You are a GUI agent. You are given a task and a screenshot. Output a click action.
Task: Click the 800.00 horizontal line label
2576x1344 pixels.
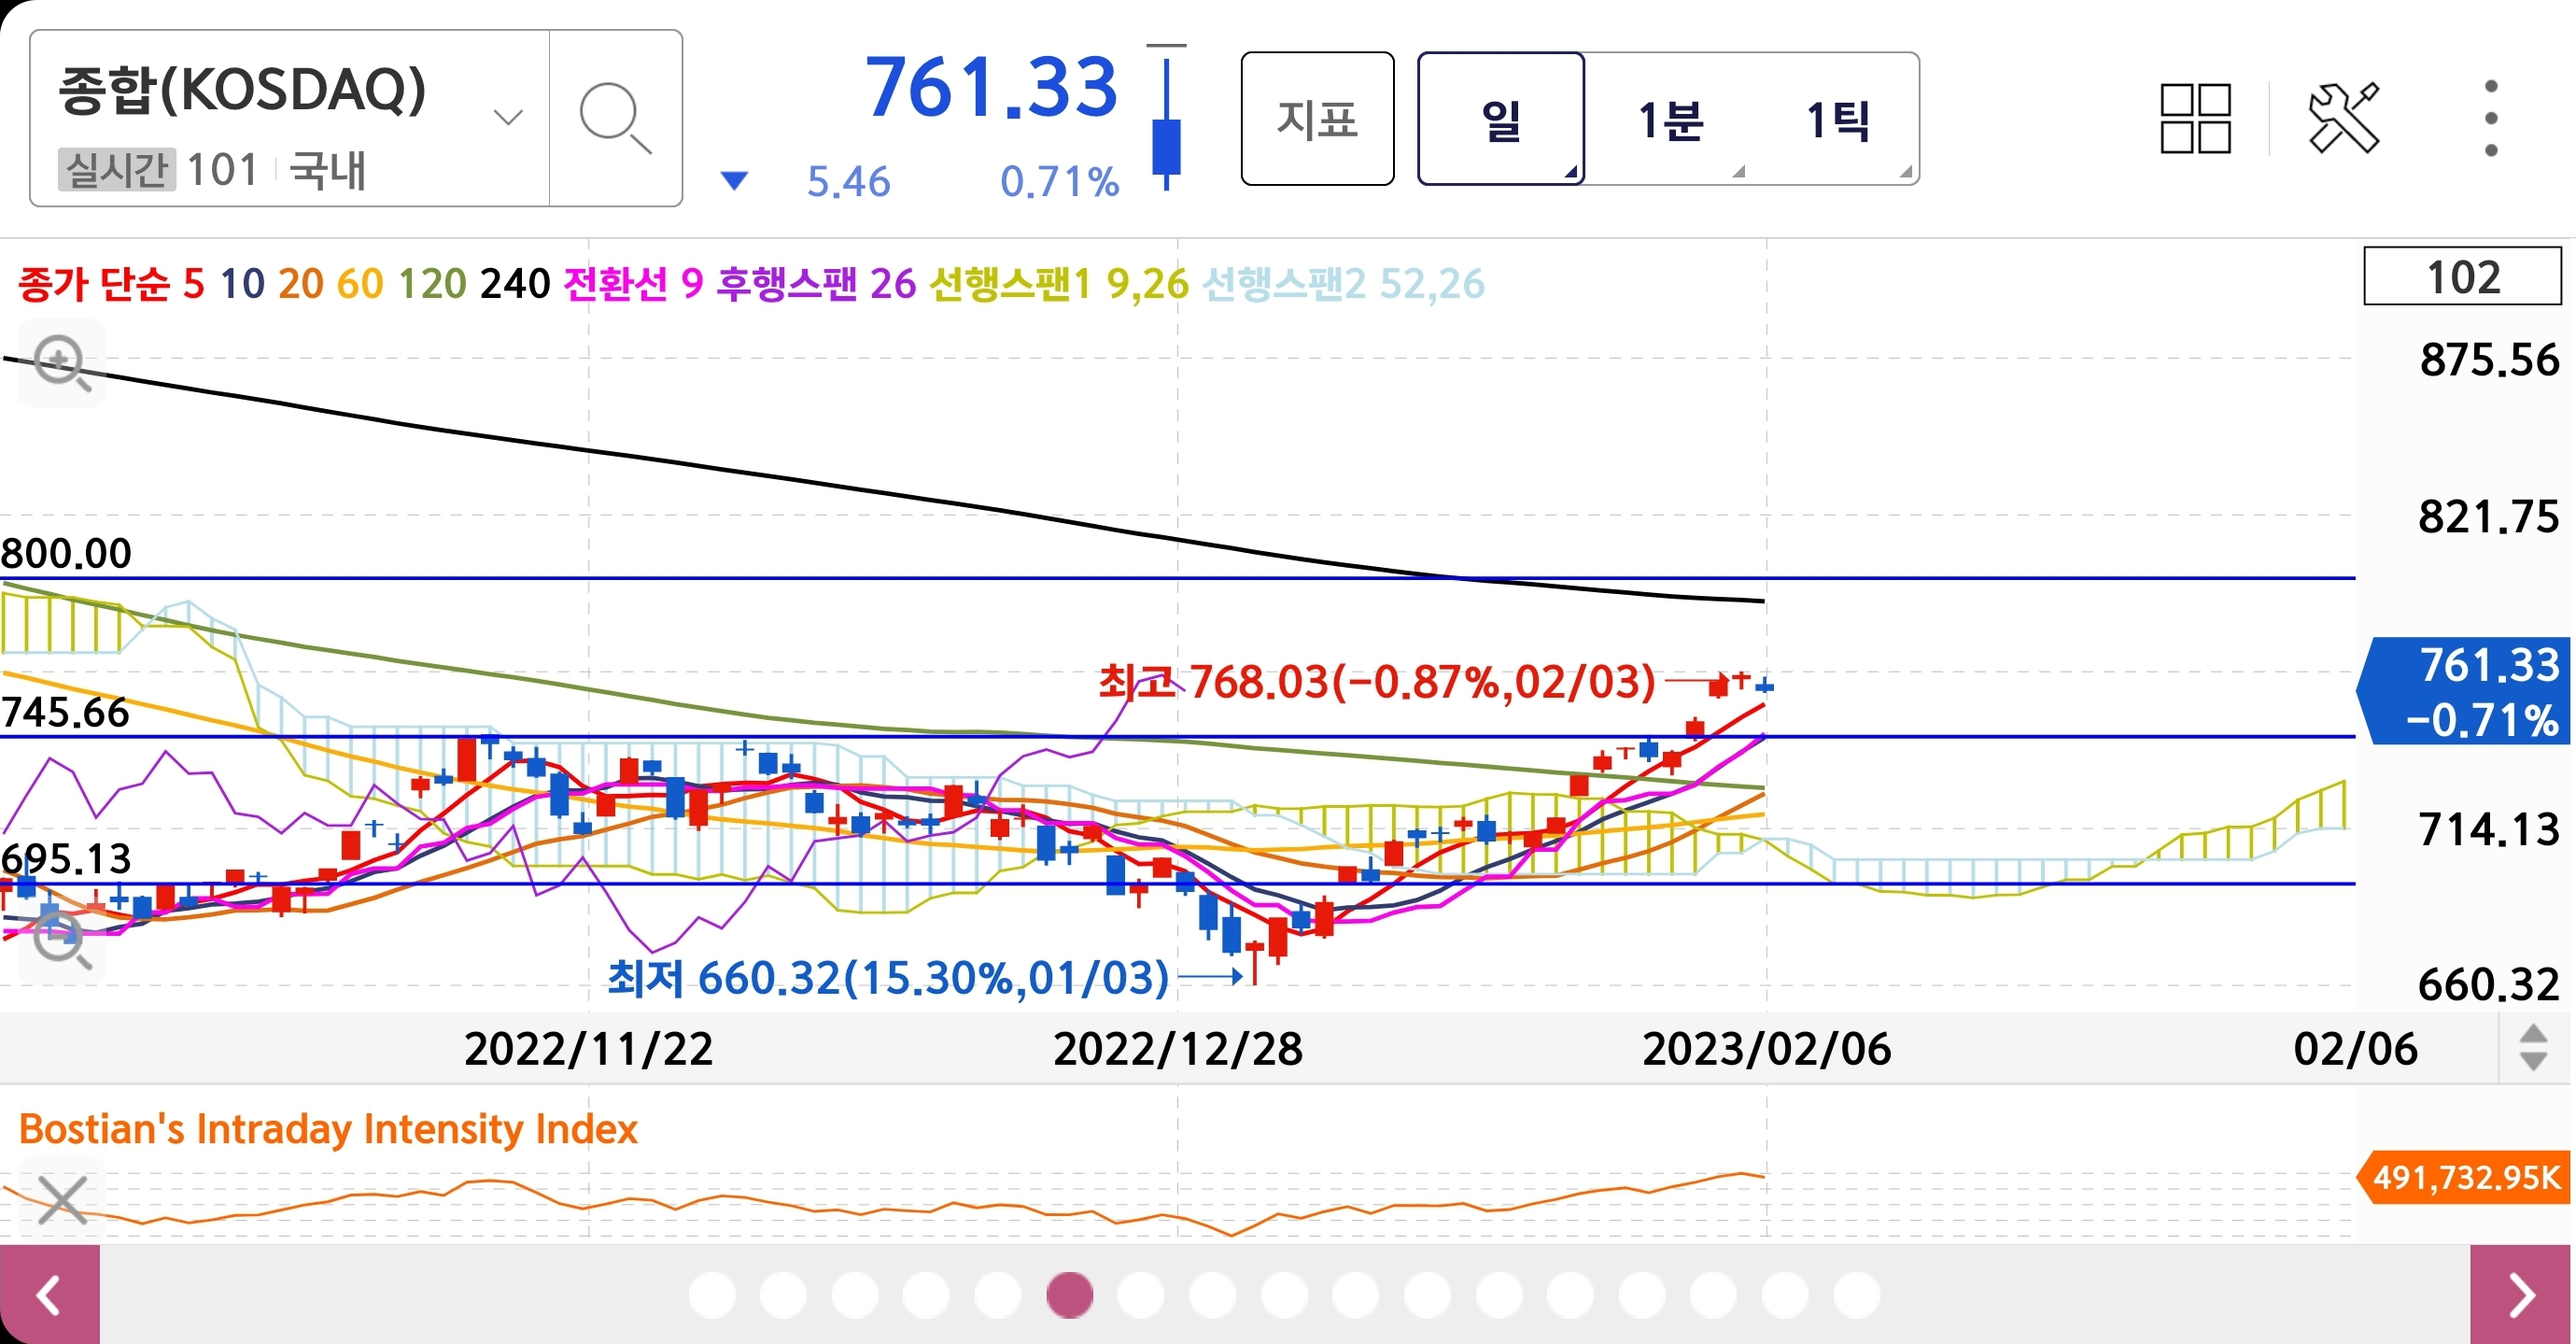click(66, 553)
